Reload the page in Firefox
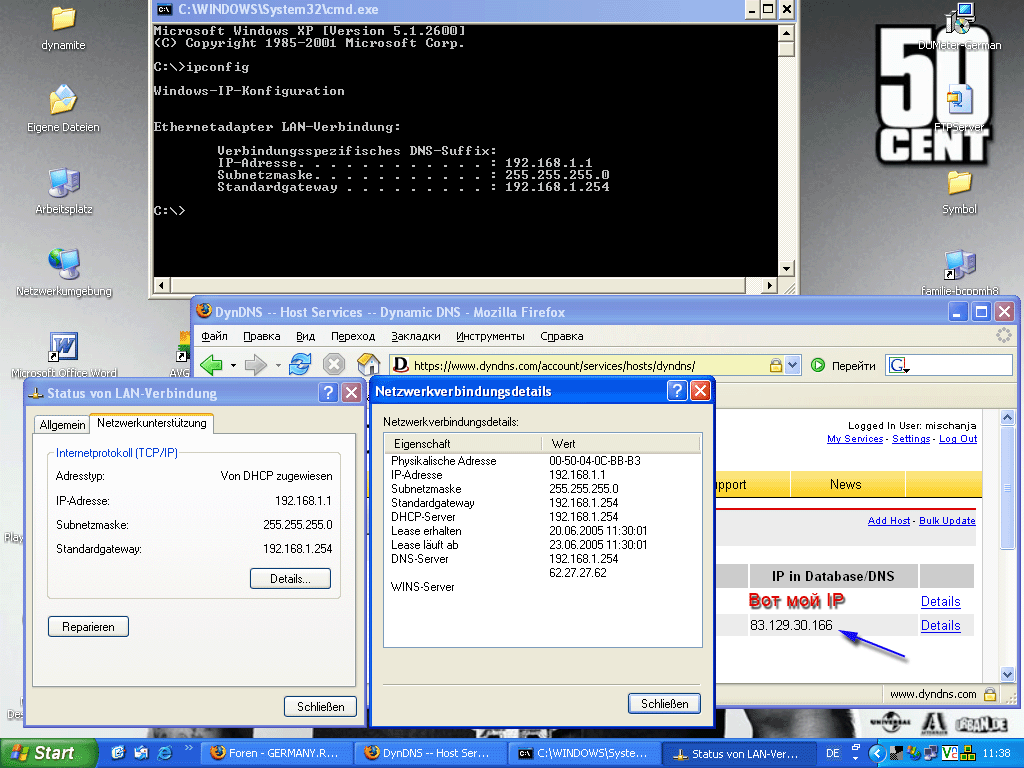 (300, 364)
